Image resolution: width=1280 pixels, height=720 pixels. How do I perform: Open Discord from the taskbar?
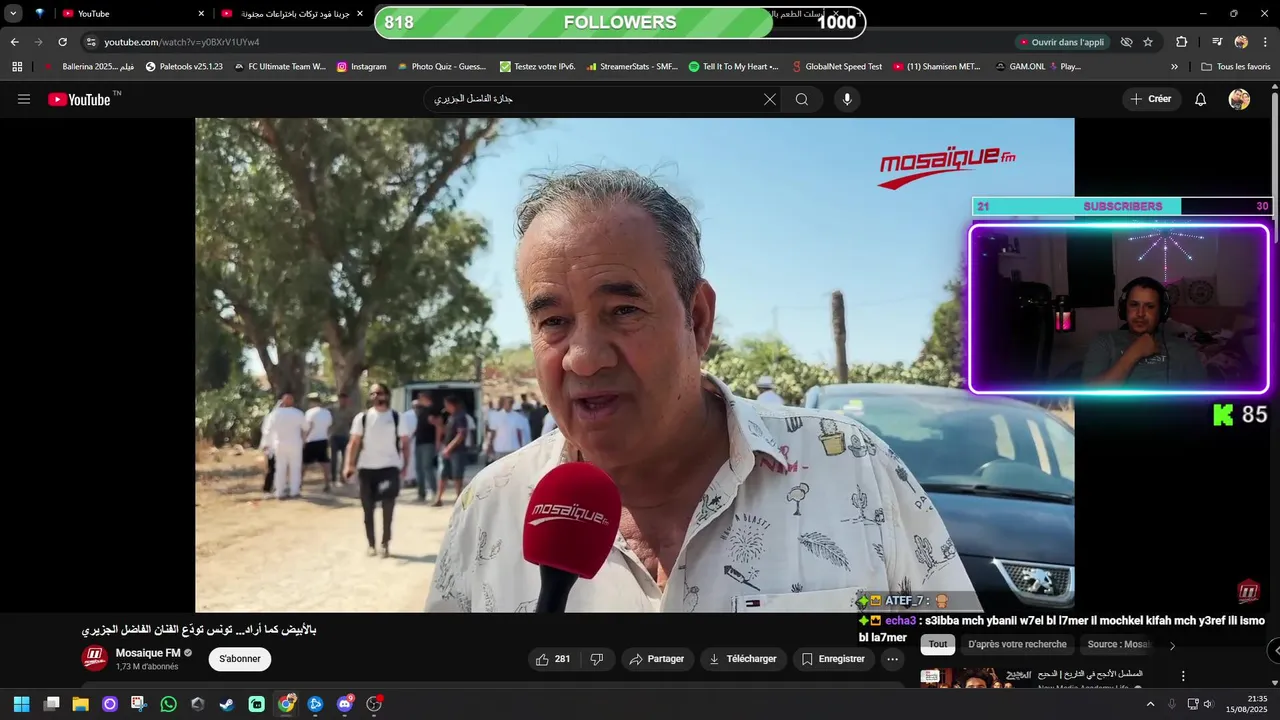point(345,704)
